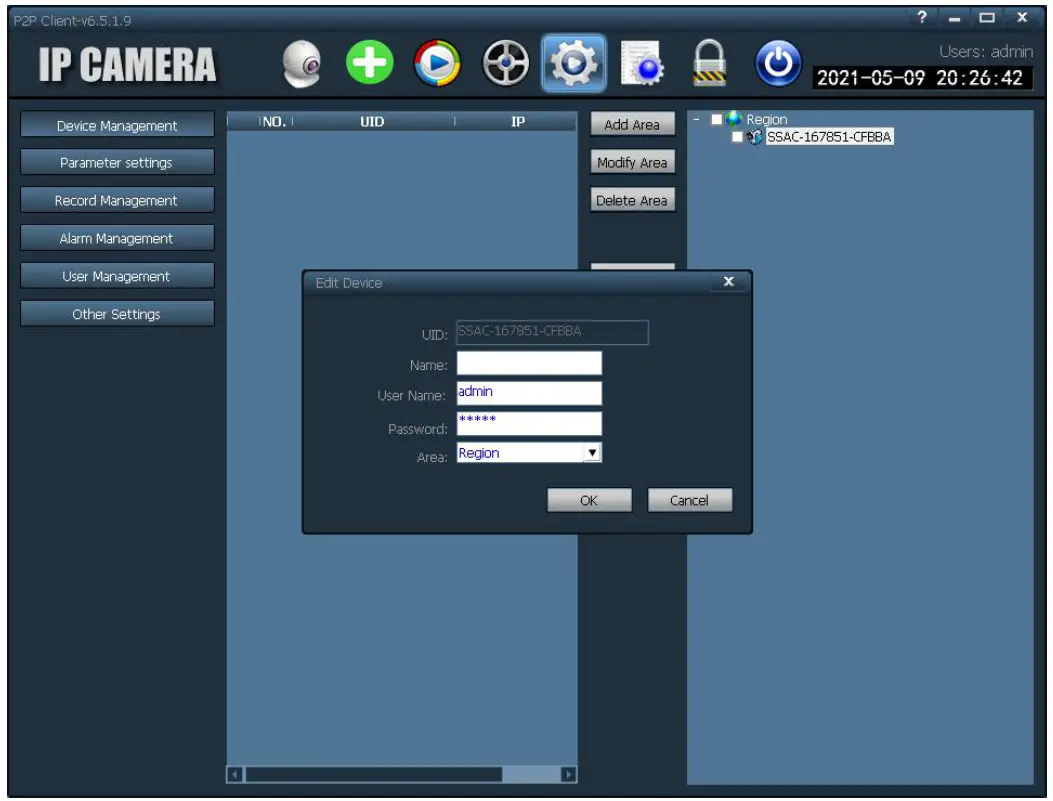Image resolution: width=1053 pixels, height=801 pixels.
Task: Click the OK button in Edit Device
Action: click(589, 499)
